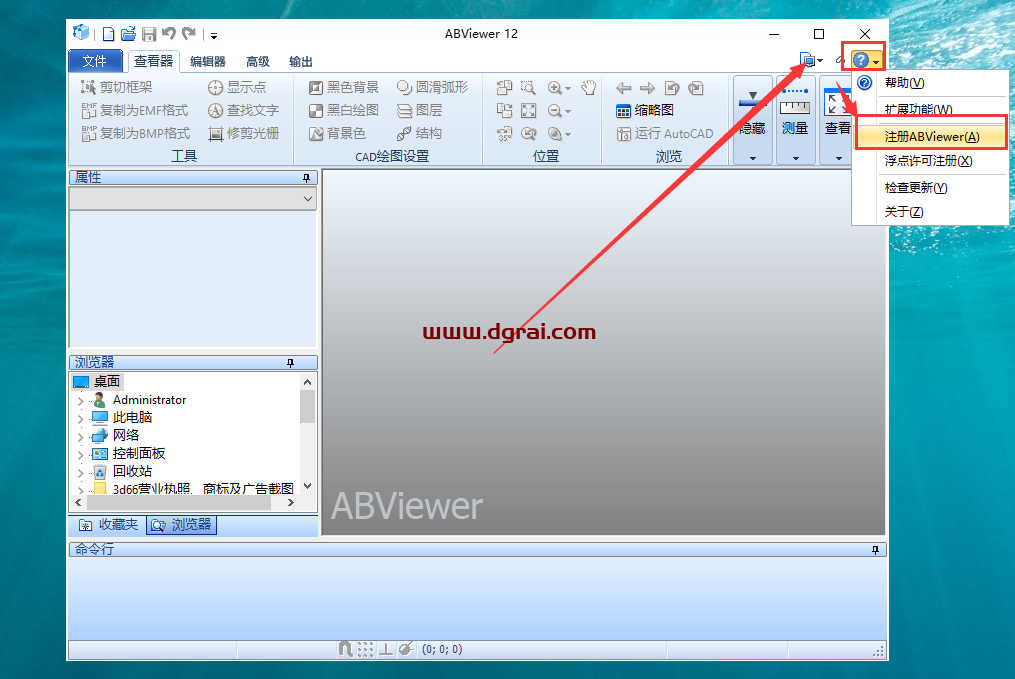Screen dimensions: 1015x679
Task: Pin the 浏览器 panel
Action: click(x=290, y=362)
